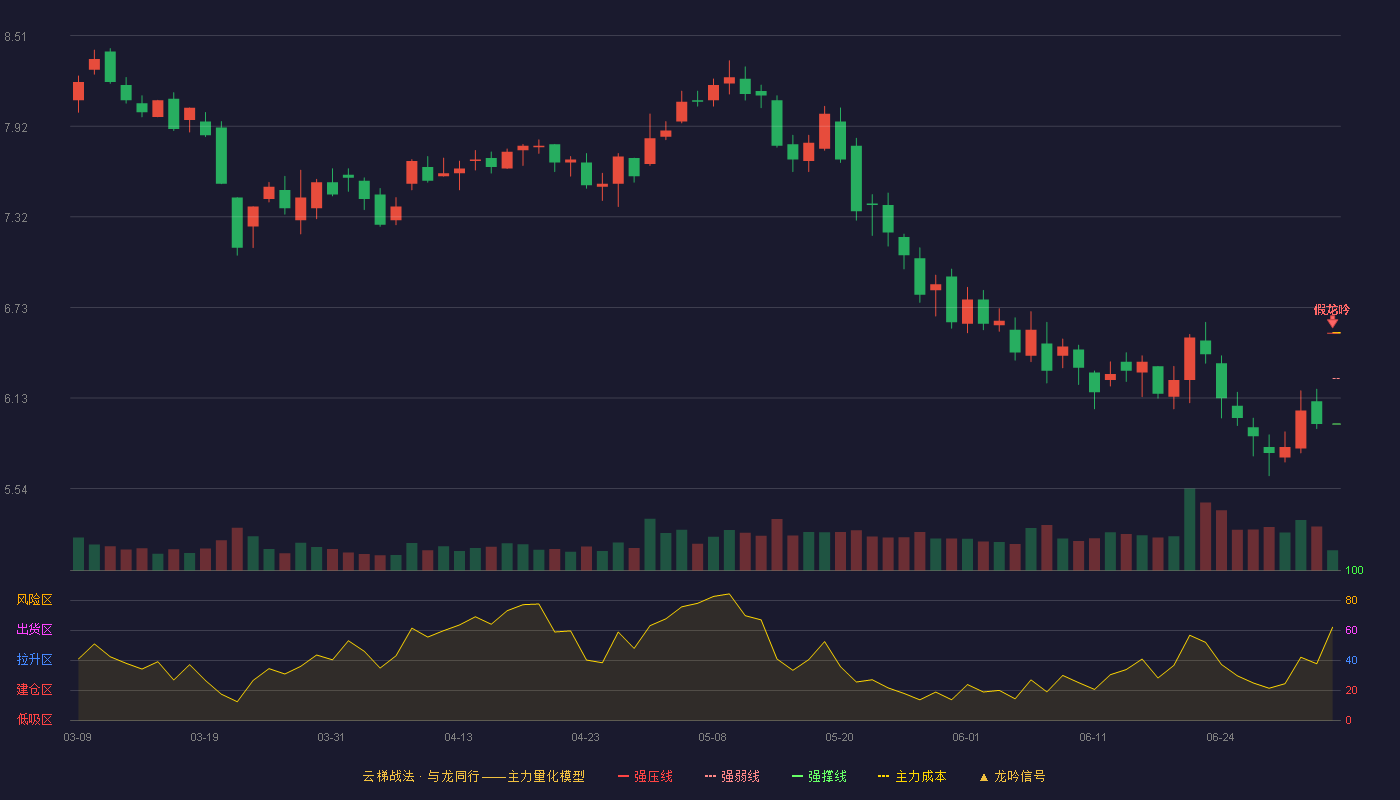Click the blue 40 indicator axis value

click(x=1351, y=660)
